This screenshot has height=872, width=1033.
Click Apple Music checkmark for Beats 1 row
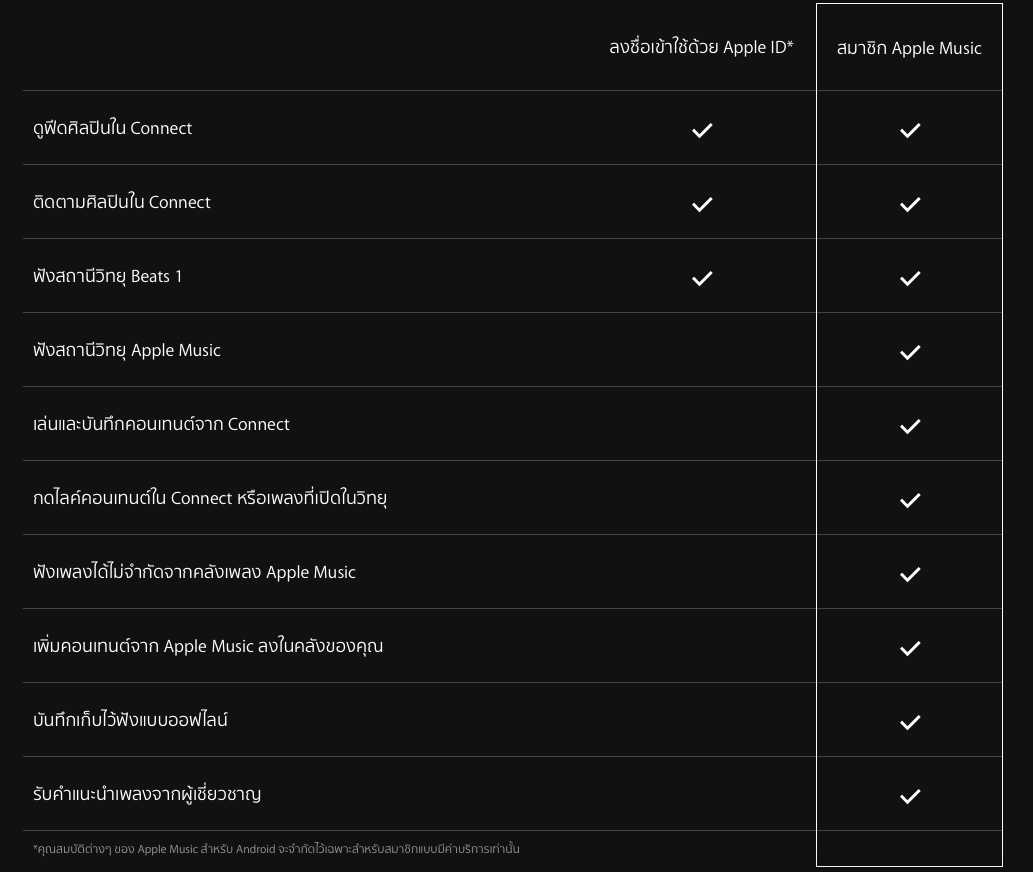point(910,278)
